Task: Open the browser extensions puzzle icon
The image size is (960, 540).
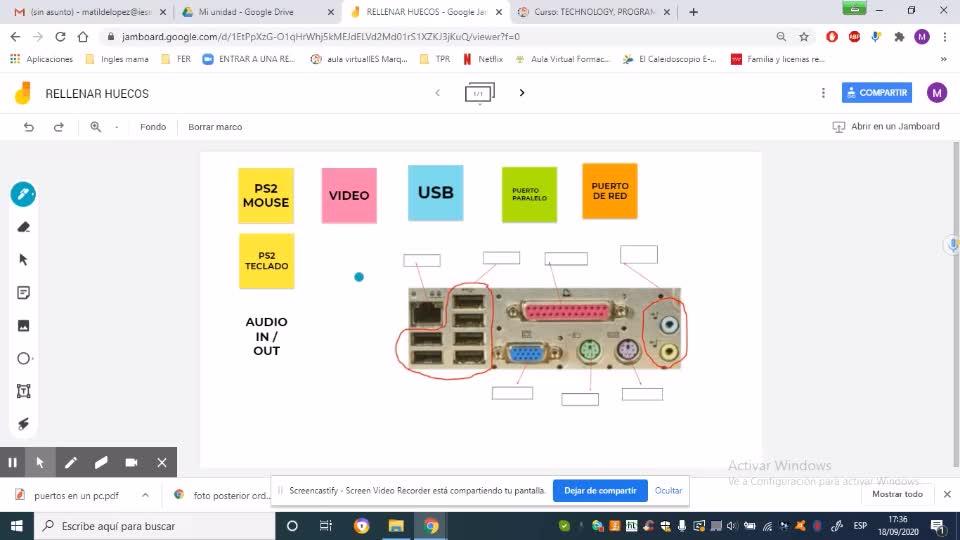Action: (899, 37)
